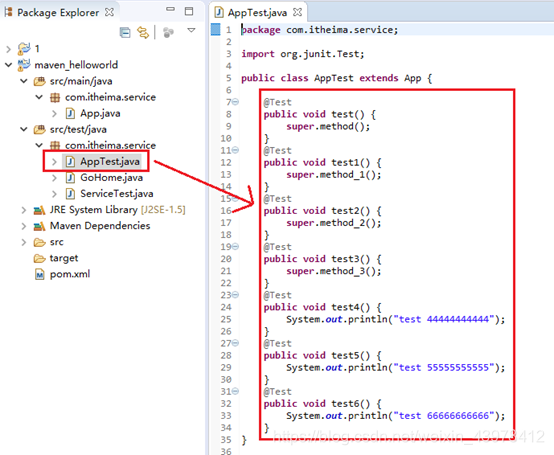Screen dimensions: 554x455
Task: Click line number 25 in gutter
Action: click(x=226, y=319)
